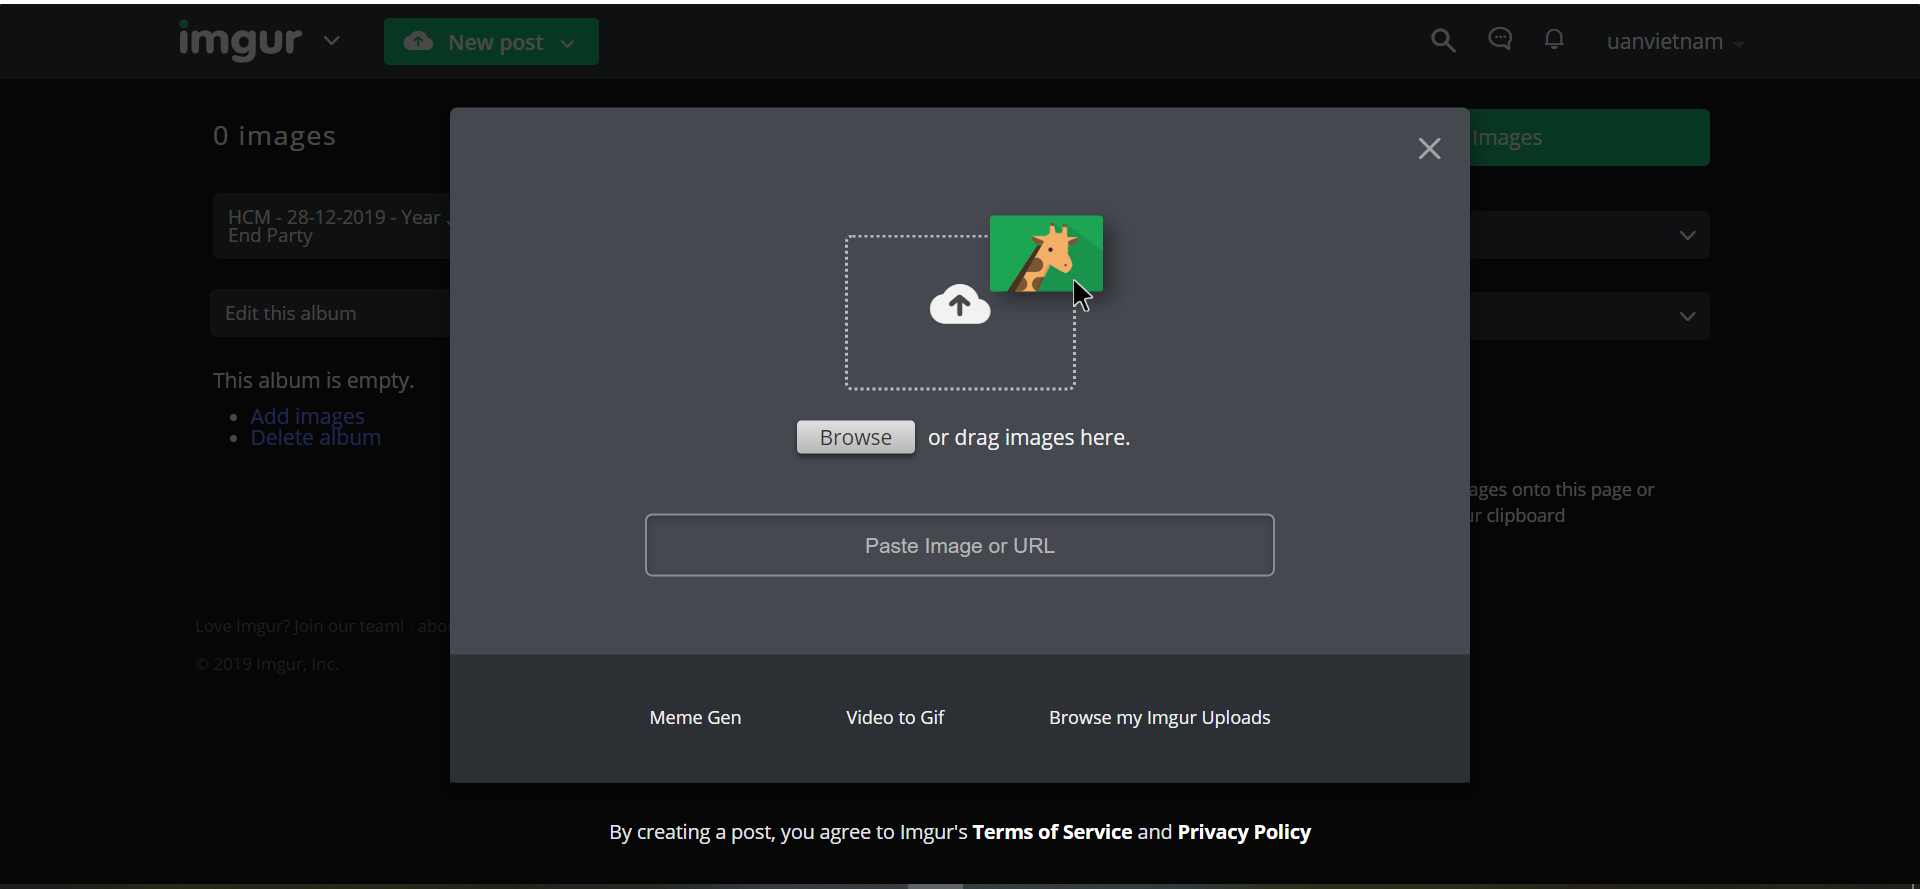Open Browse my Imgur Uploads
Image resolution: width=1920 pixels, height=889 pixels.
tap(1160, 718)
